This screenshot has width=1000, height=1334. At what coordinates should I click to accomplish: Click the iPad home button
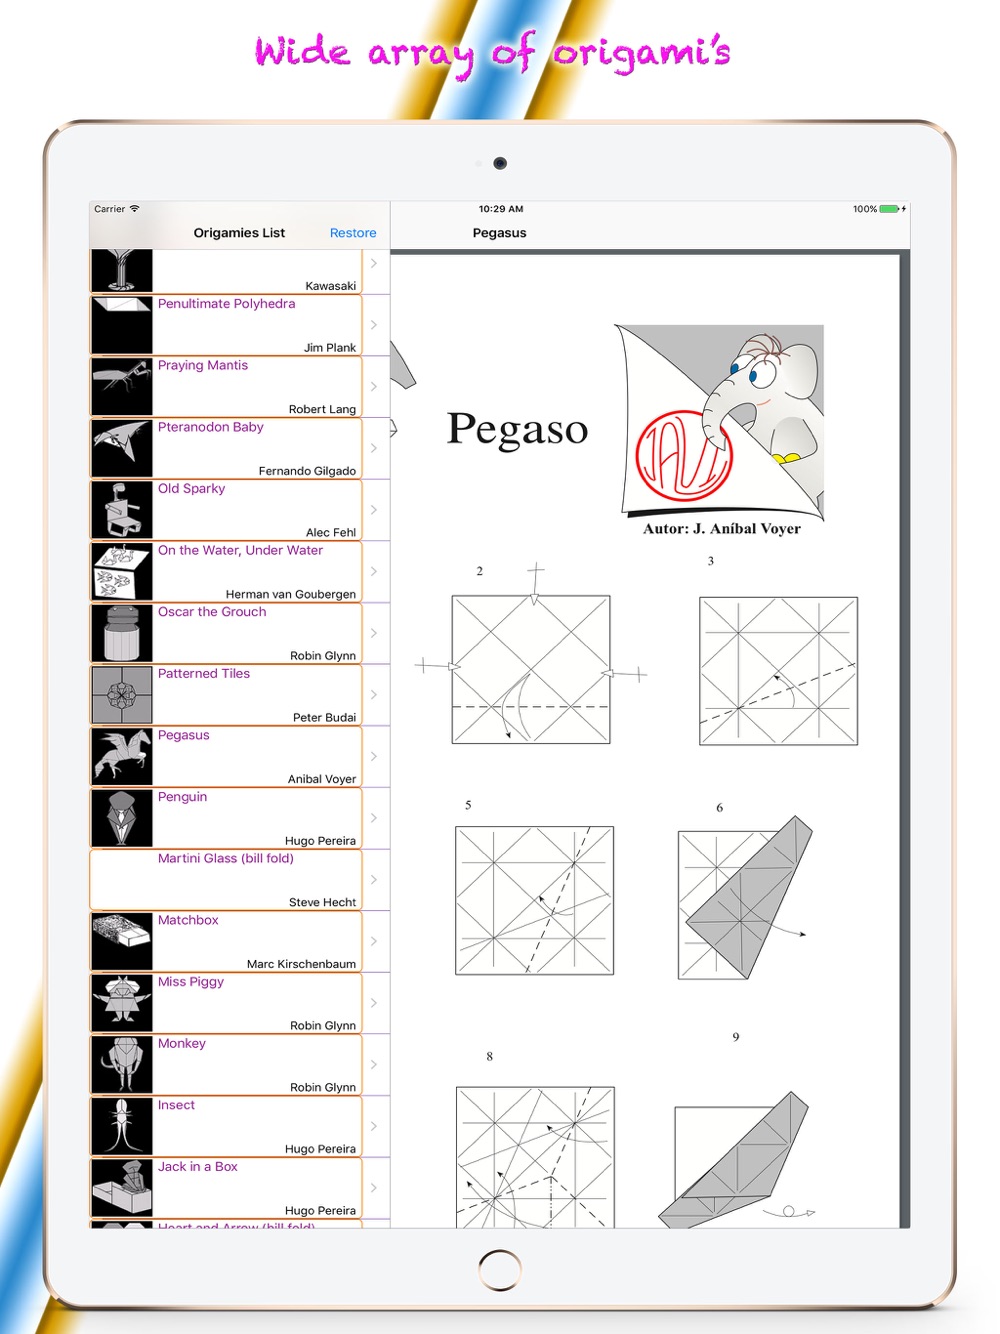pos(500,1270)
